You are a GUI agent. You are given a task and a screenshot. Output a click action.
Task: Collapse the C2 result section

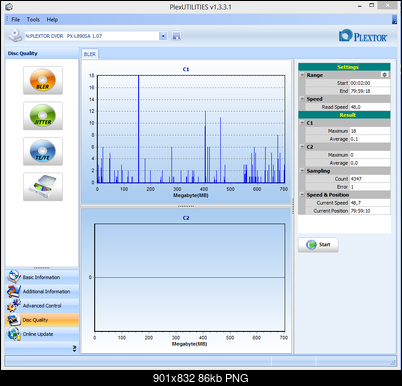[302, 147]
